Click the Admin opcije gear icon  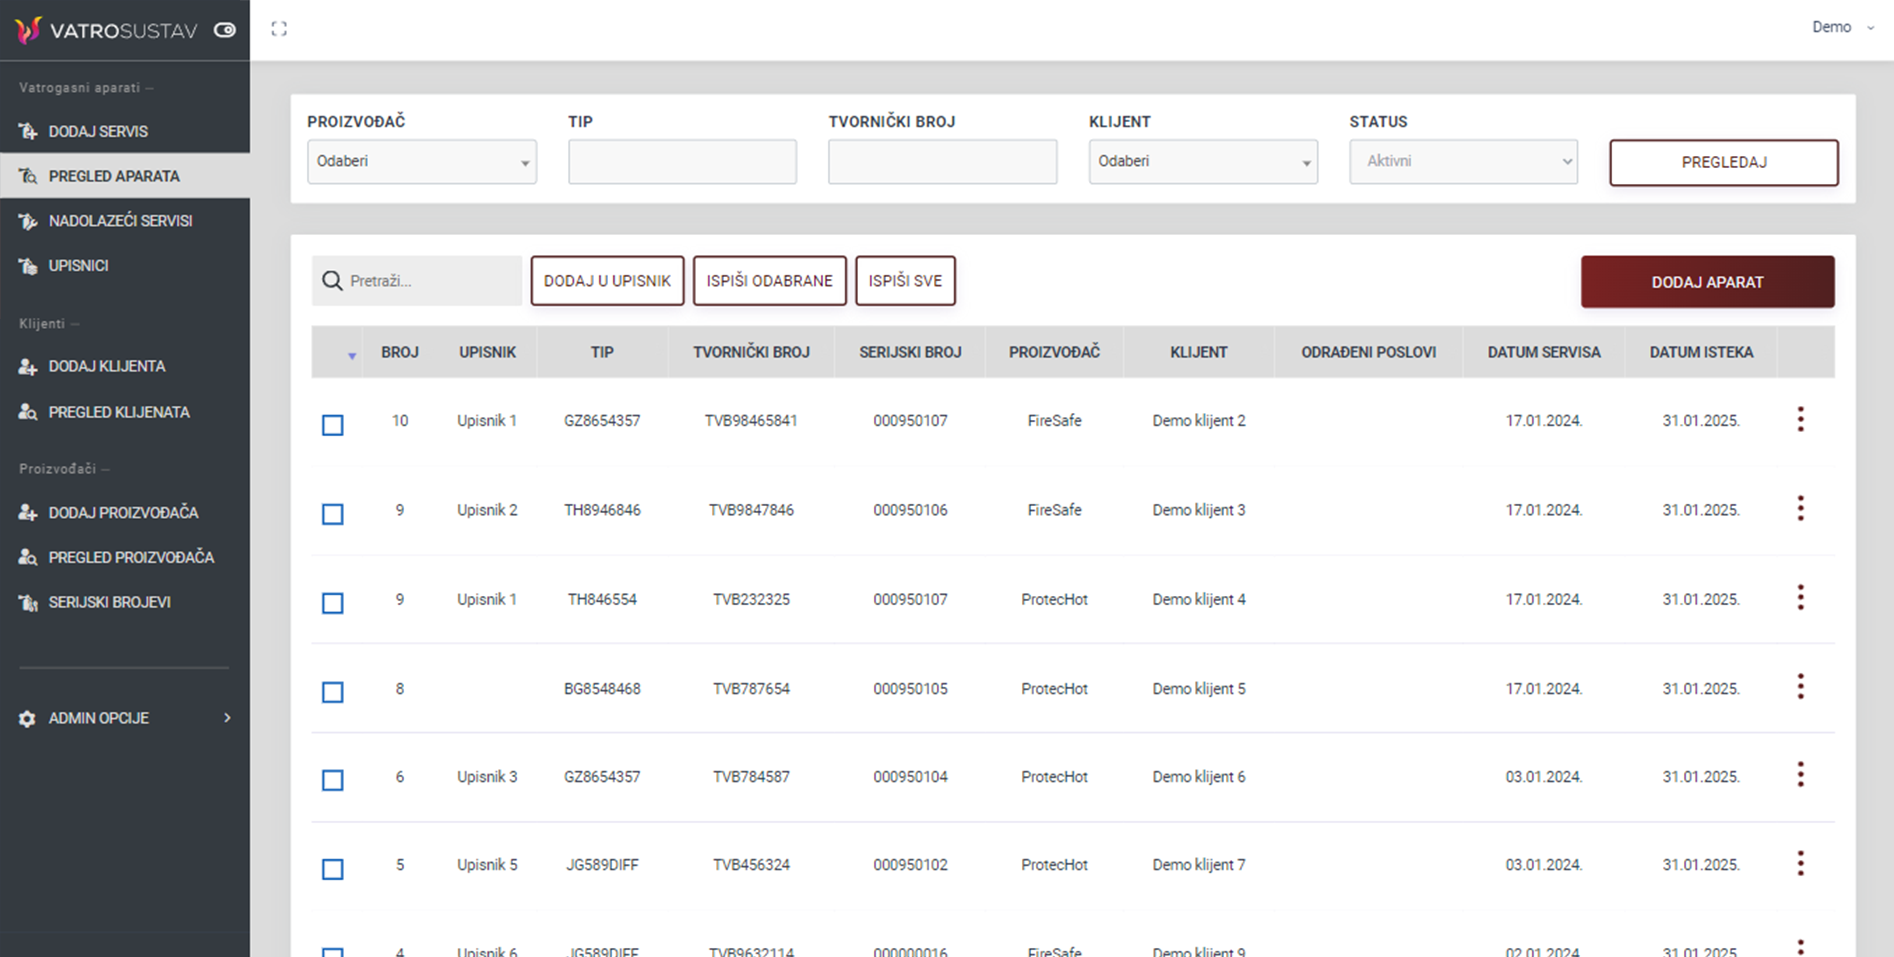click(x=27, y=719)
